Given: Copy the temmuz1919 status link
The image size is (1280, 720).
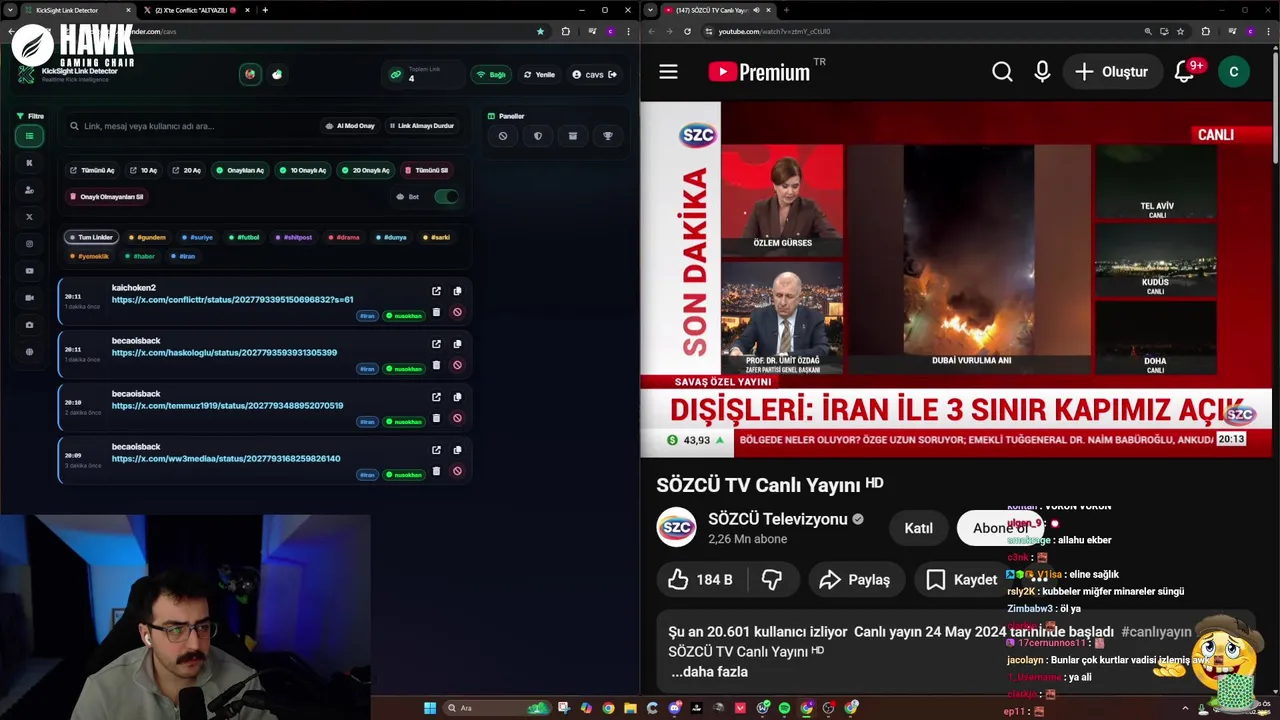Looking at the screenshot, I should coord(457,397).
